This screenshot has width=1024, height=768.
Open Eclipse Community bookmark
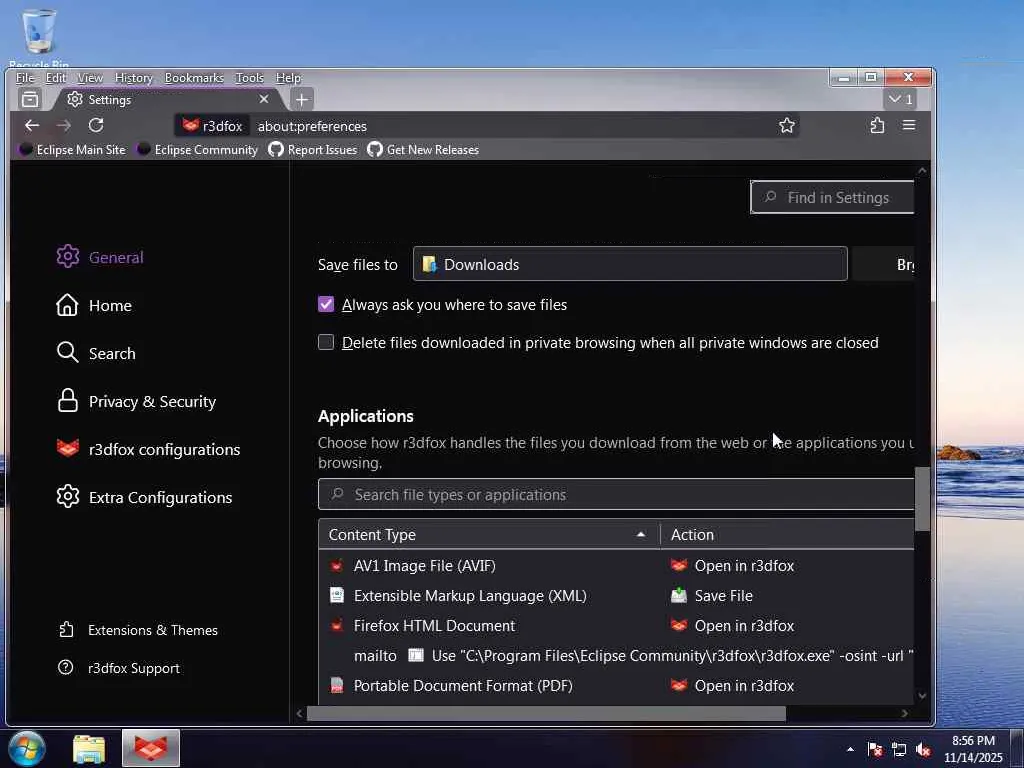coord(197,150)
